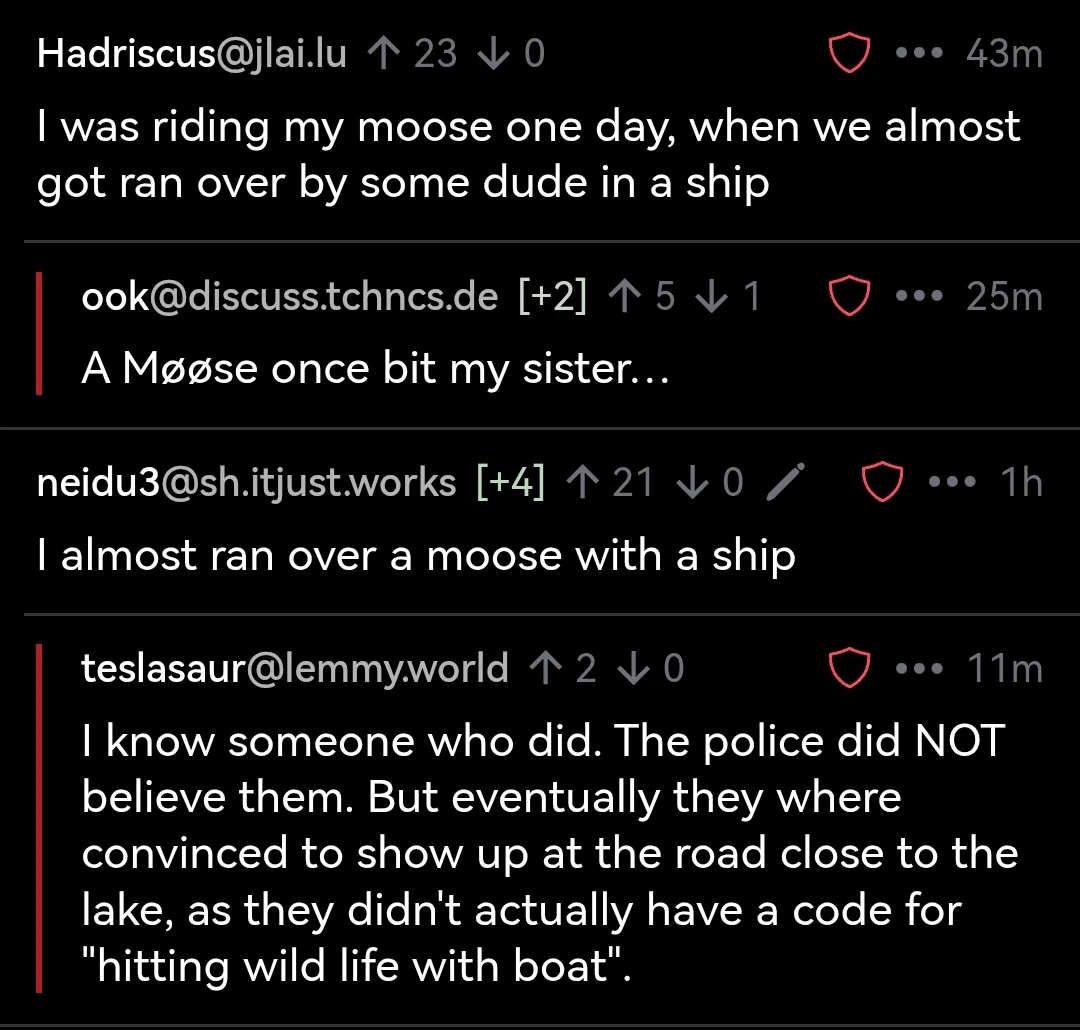Open more options for Hadriscus's comment
This screenshot has height=1030, width=1080.
(919, 53)
